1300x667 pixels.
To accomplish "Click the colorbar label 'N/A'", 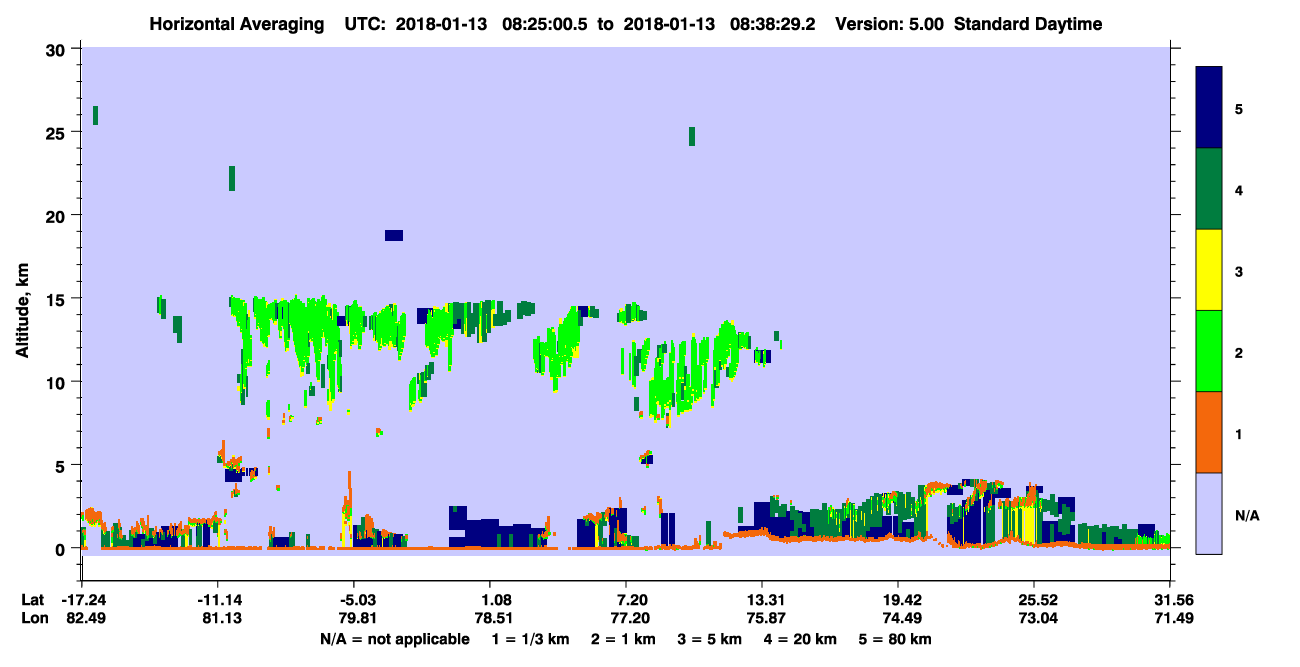I will [1247, 516].
